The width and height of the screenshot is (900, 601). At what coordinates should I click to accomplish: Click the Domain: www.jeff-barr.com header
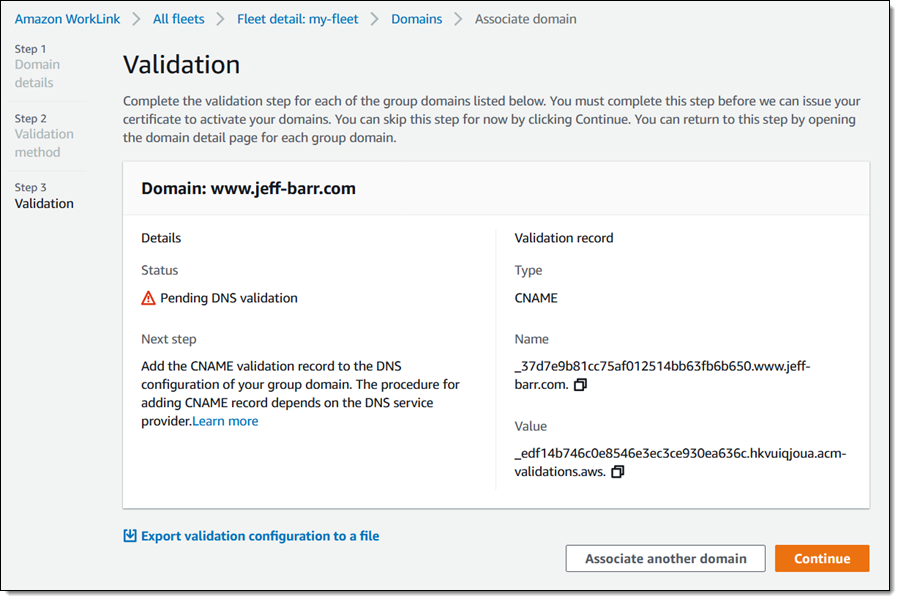click(x=248, y=188)
